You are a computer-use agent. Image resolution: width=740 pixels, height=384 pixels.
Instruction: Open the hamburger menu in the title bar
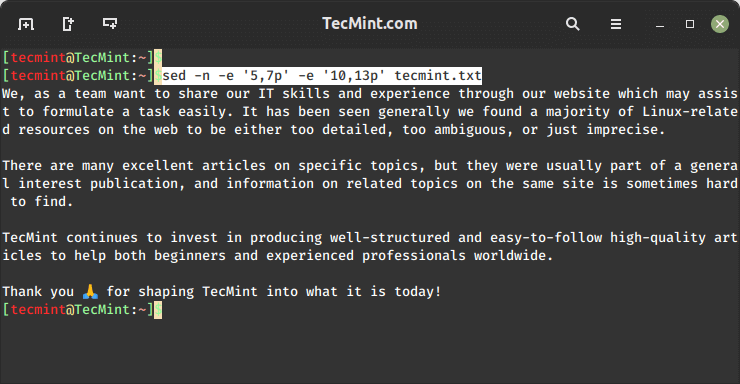pos(615,24)
